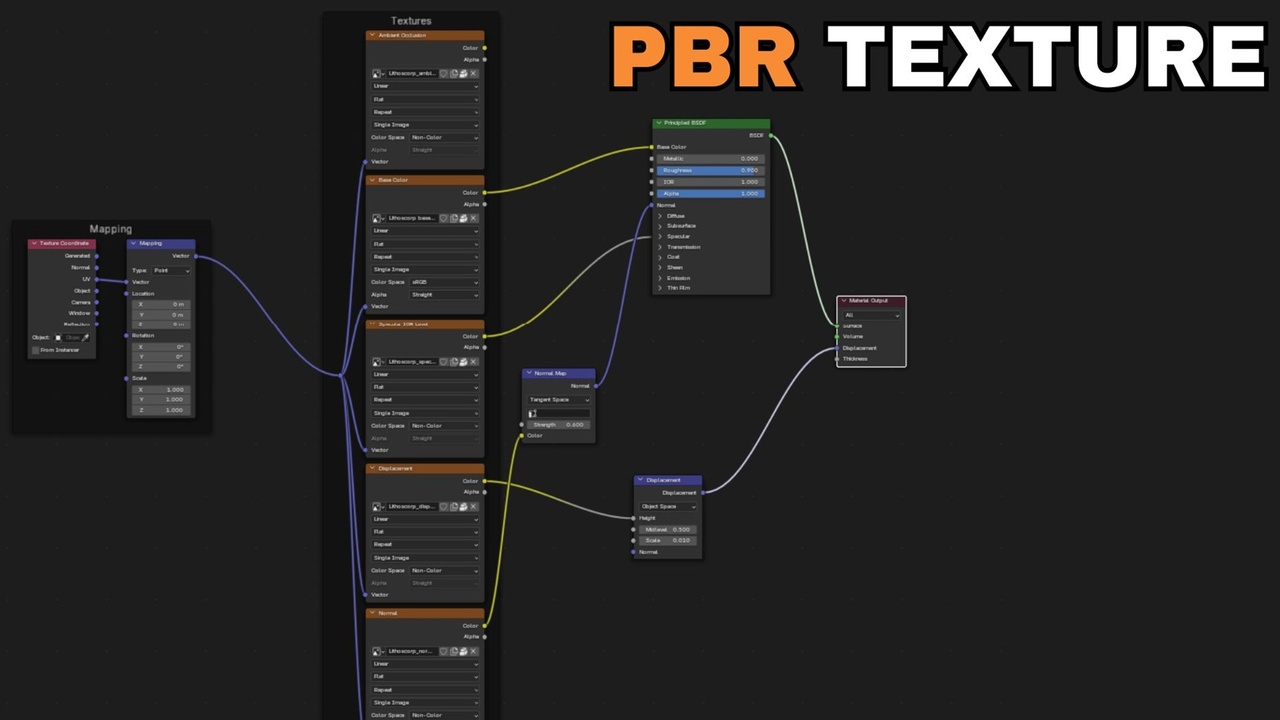1280x720 pixels.
Task: Click the Textures frame label
Action: pos(411,21)
